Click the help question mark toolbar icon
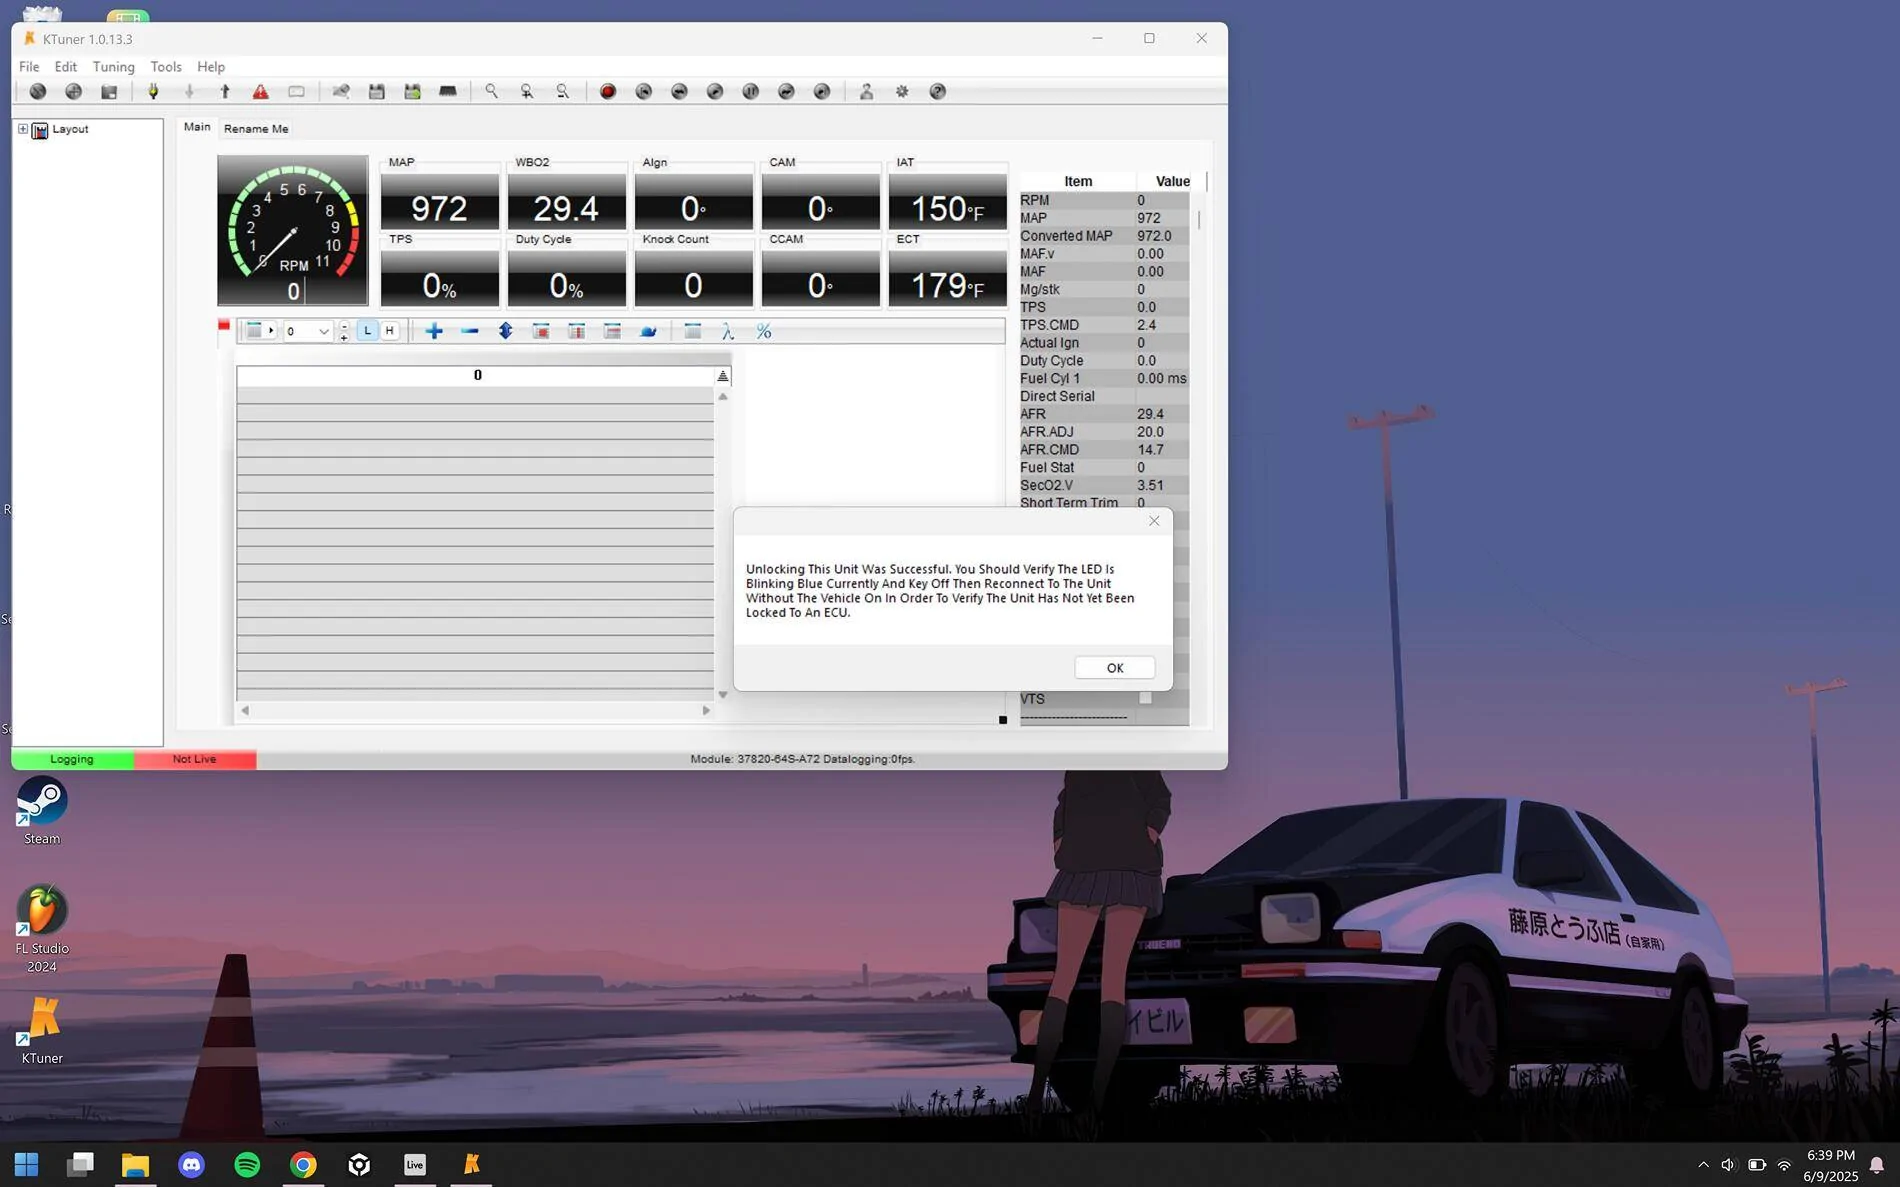 pyautogui.click(x=937, y=92)
